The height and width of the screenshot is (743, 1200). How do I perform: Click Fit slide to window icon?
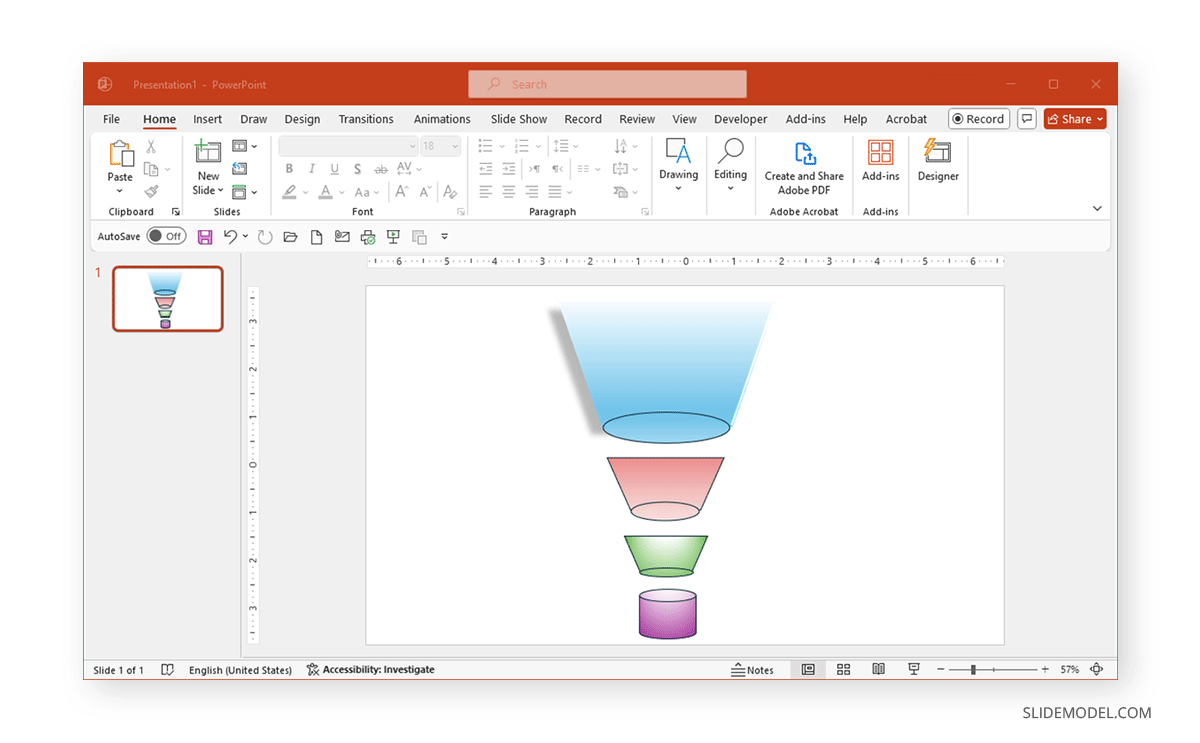(1096, 670)
